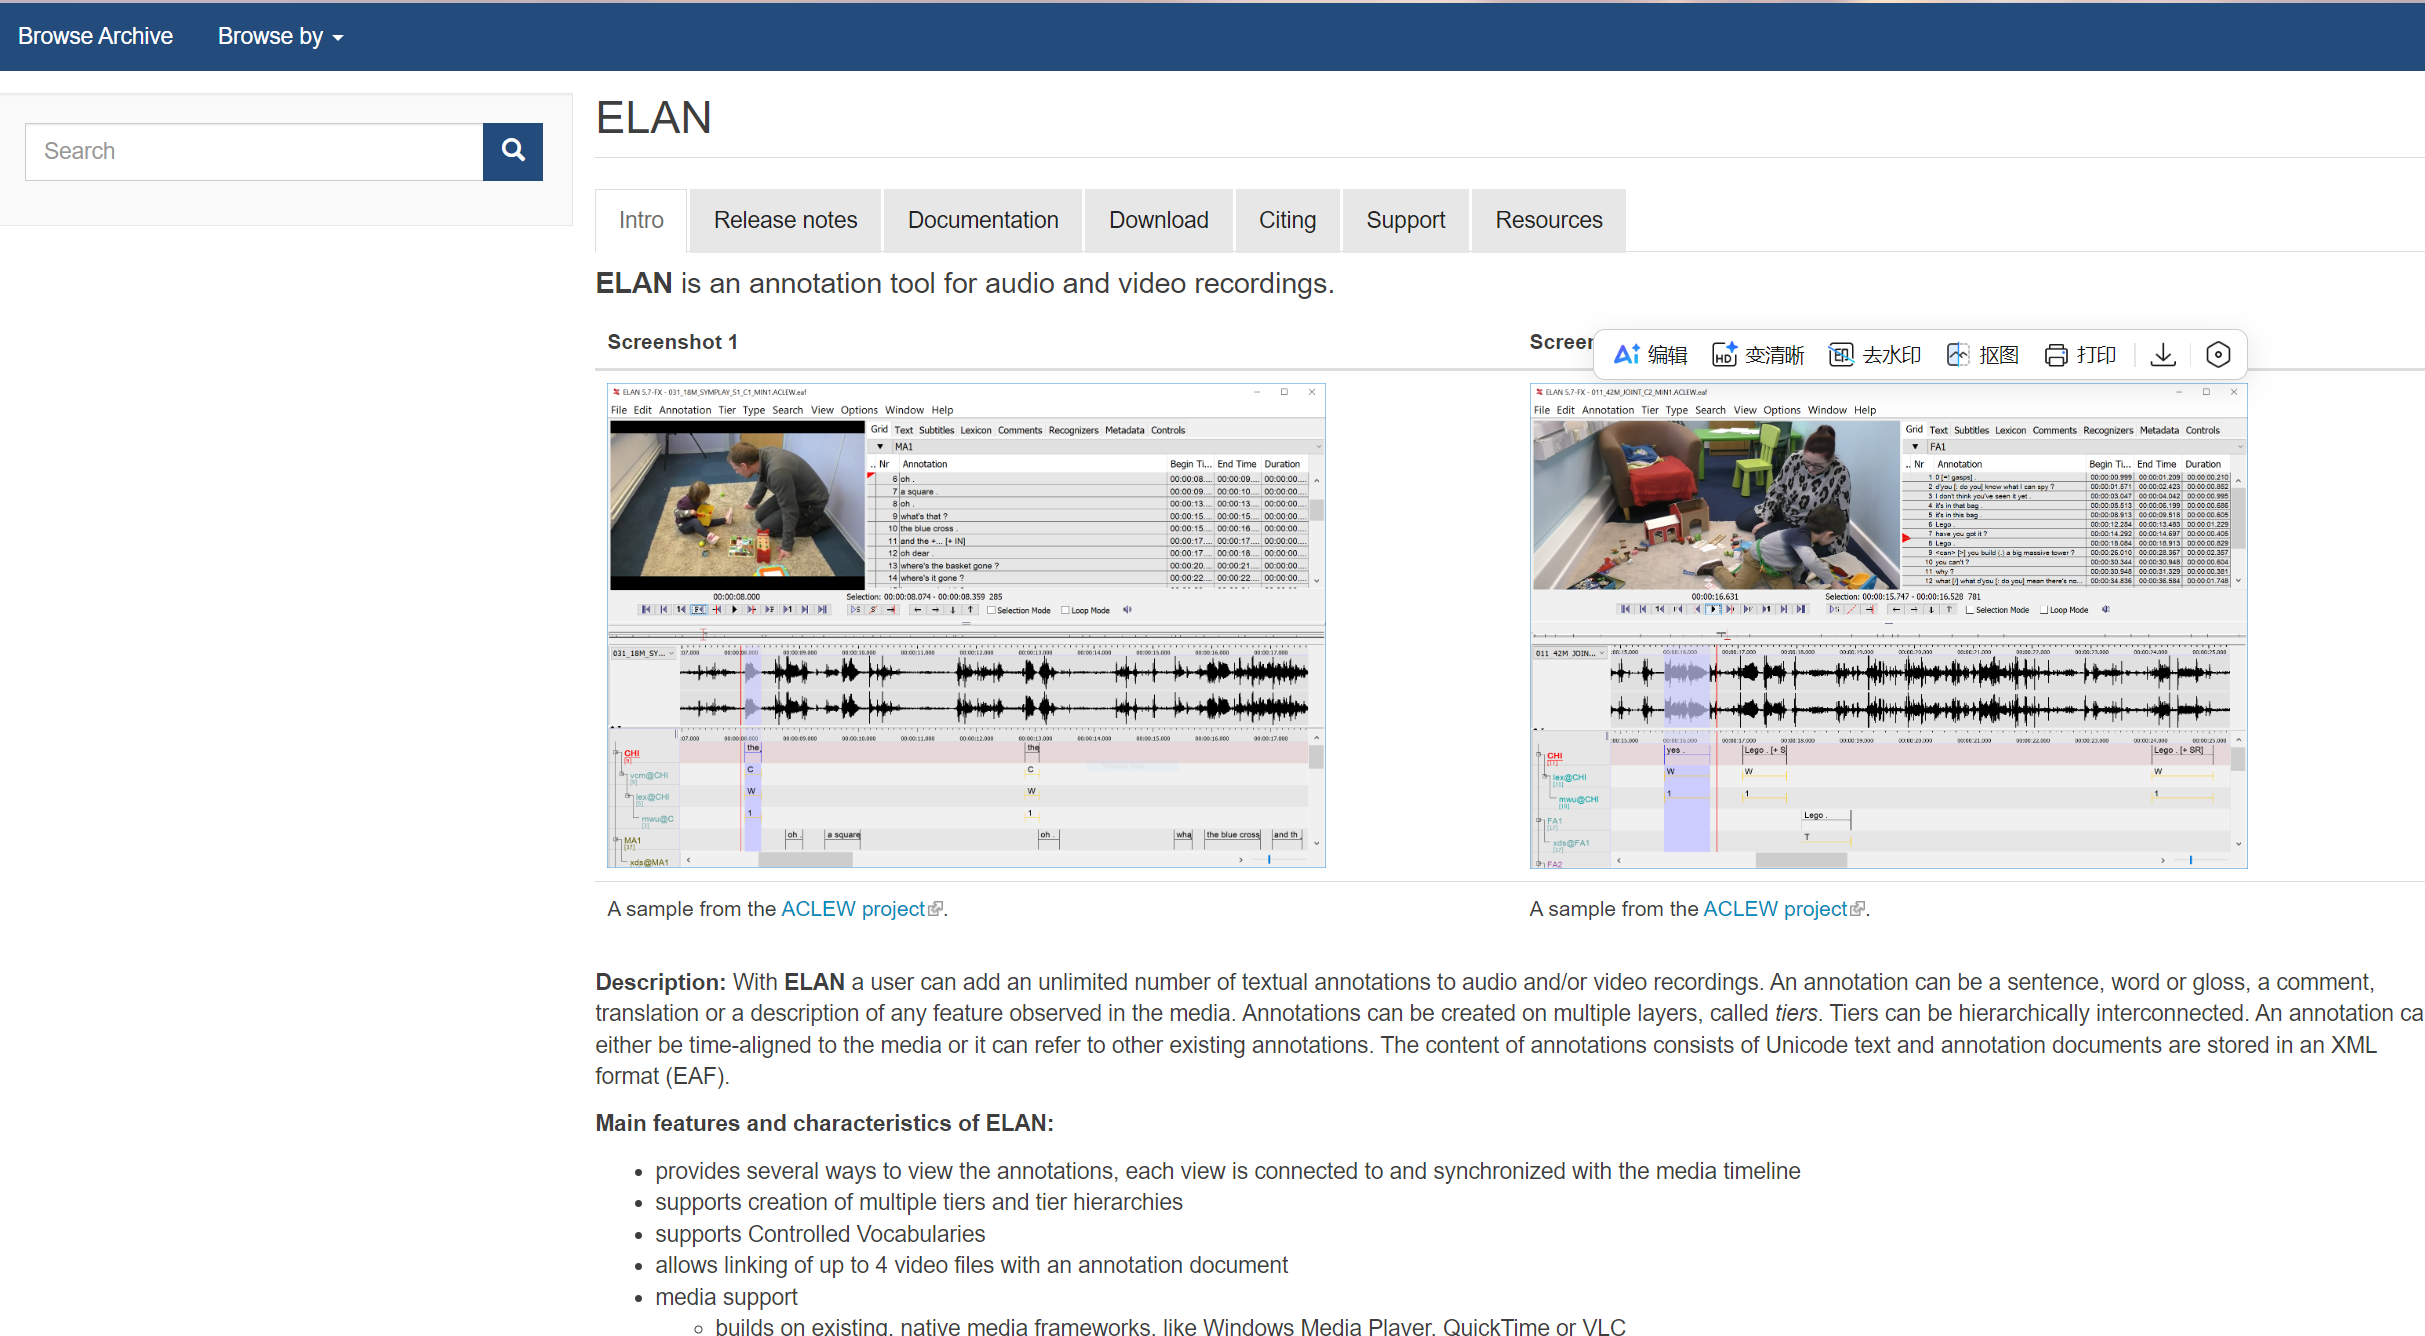Expand the Browse by dropdown menu
This screenshot has width=2425, height=1336.
pos(280,36)
